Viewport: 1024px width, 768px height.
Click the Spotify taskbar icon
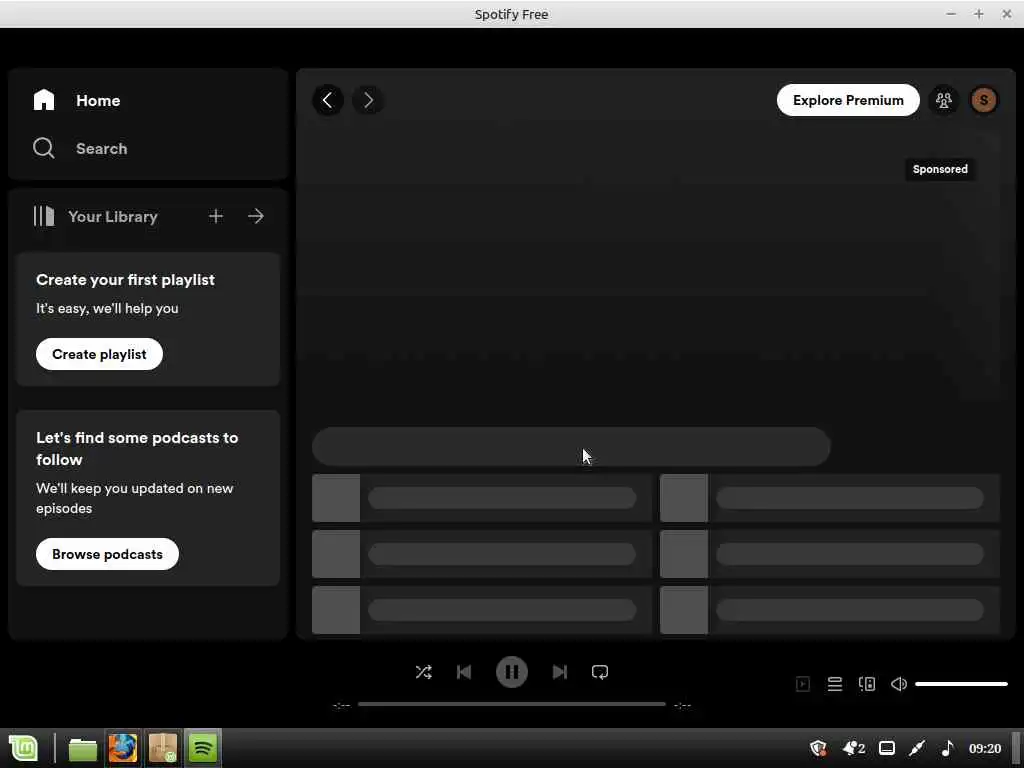click(202, 748)
